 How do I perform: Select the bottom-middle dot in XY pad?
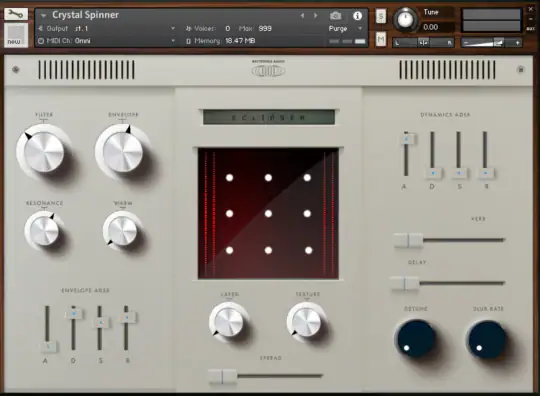[268, 250]
